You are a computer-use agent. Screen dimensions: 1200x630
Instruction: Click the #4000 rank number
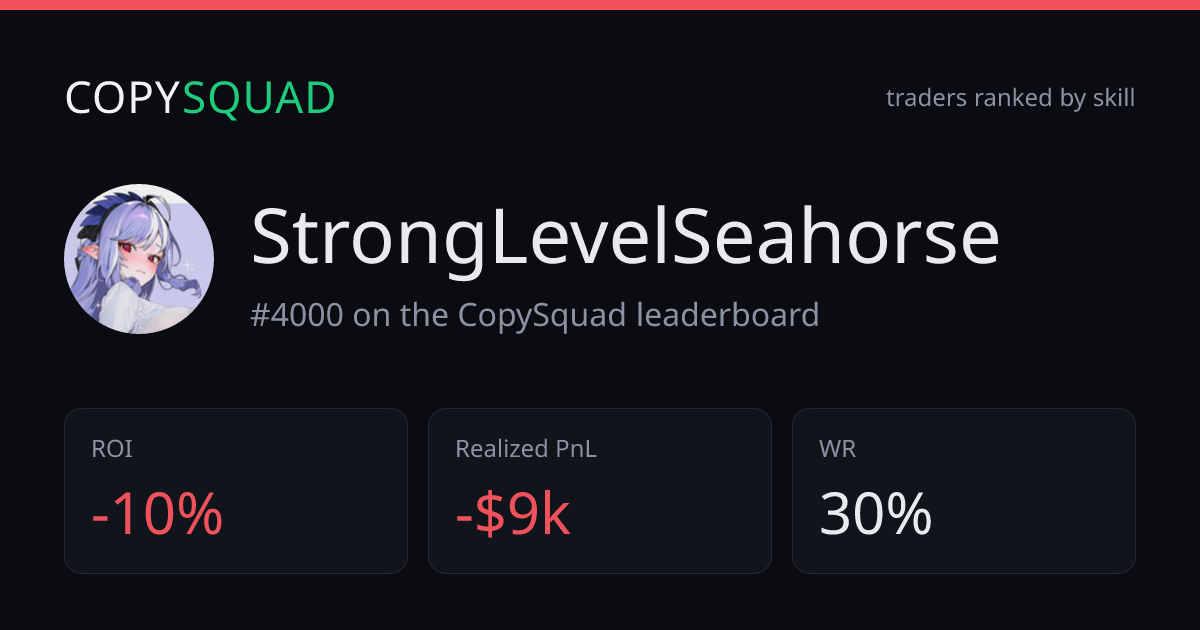click(x=297, y=315)
